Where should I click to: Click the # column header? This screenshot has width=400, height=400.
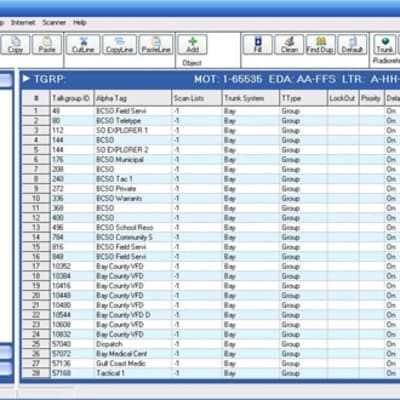(x=36, y=98)
